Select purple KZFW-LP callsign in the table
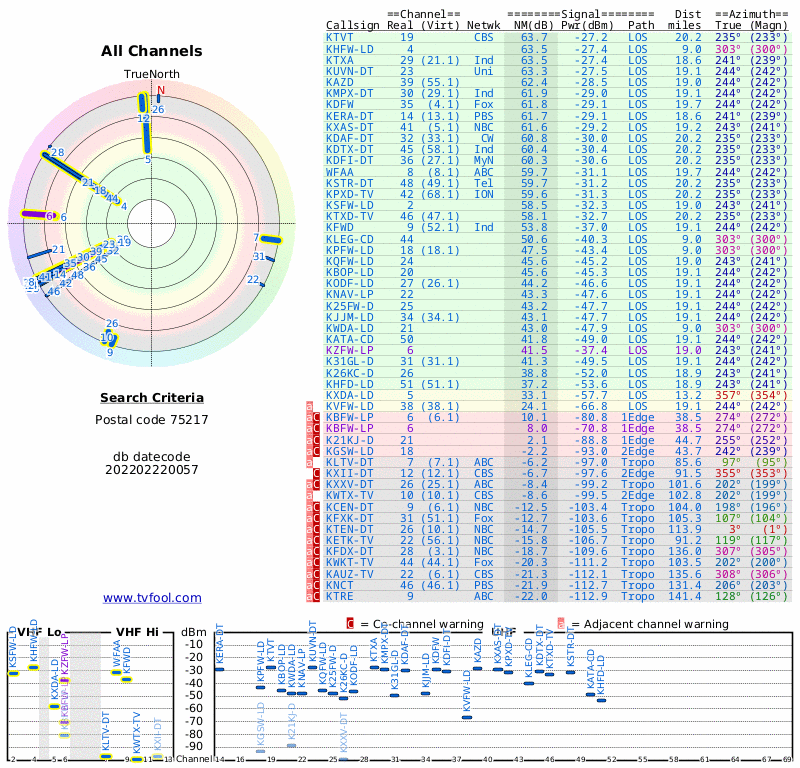Screen dimensions: 800x768 click(349, 351)
